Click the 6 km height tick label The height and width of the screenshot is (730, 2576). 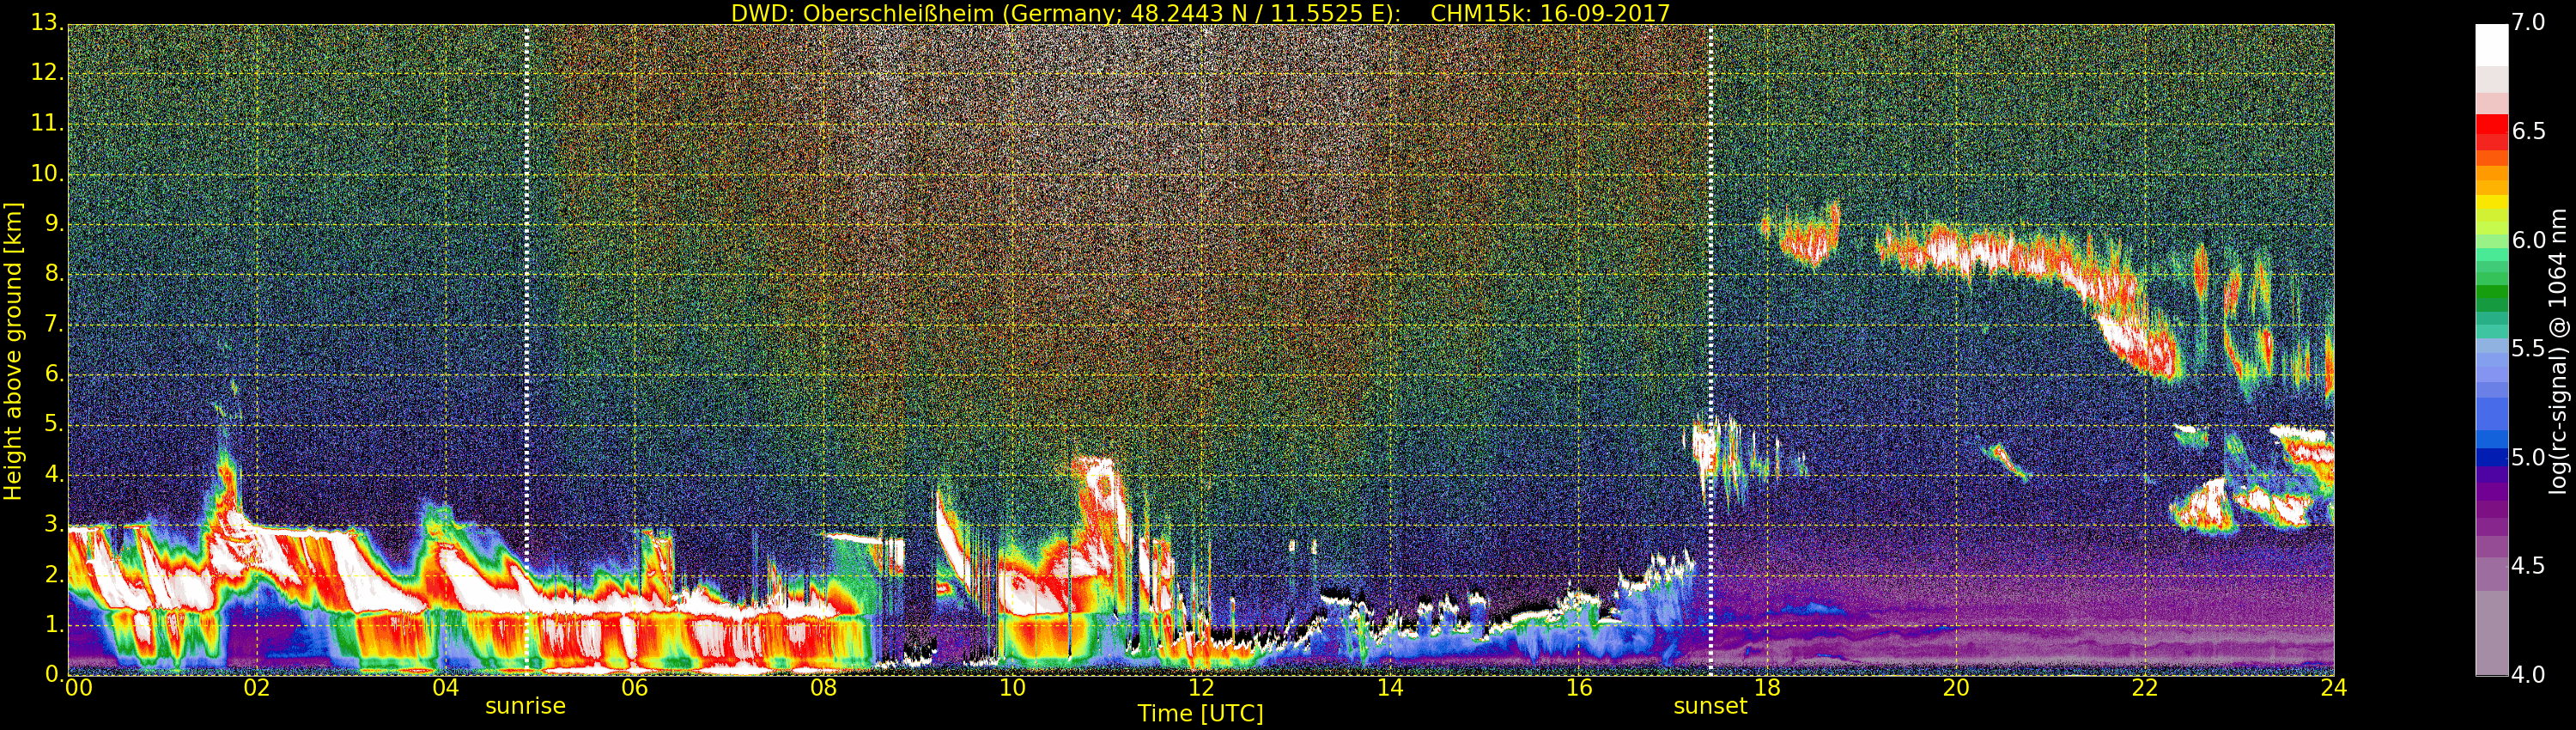tap(54, 374)
